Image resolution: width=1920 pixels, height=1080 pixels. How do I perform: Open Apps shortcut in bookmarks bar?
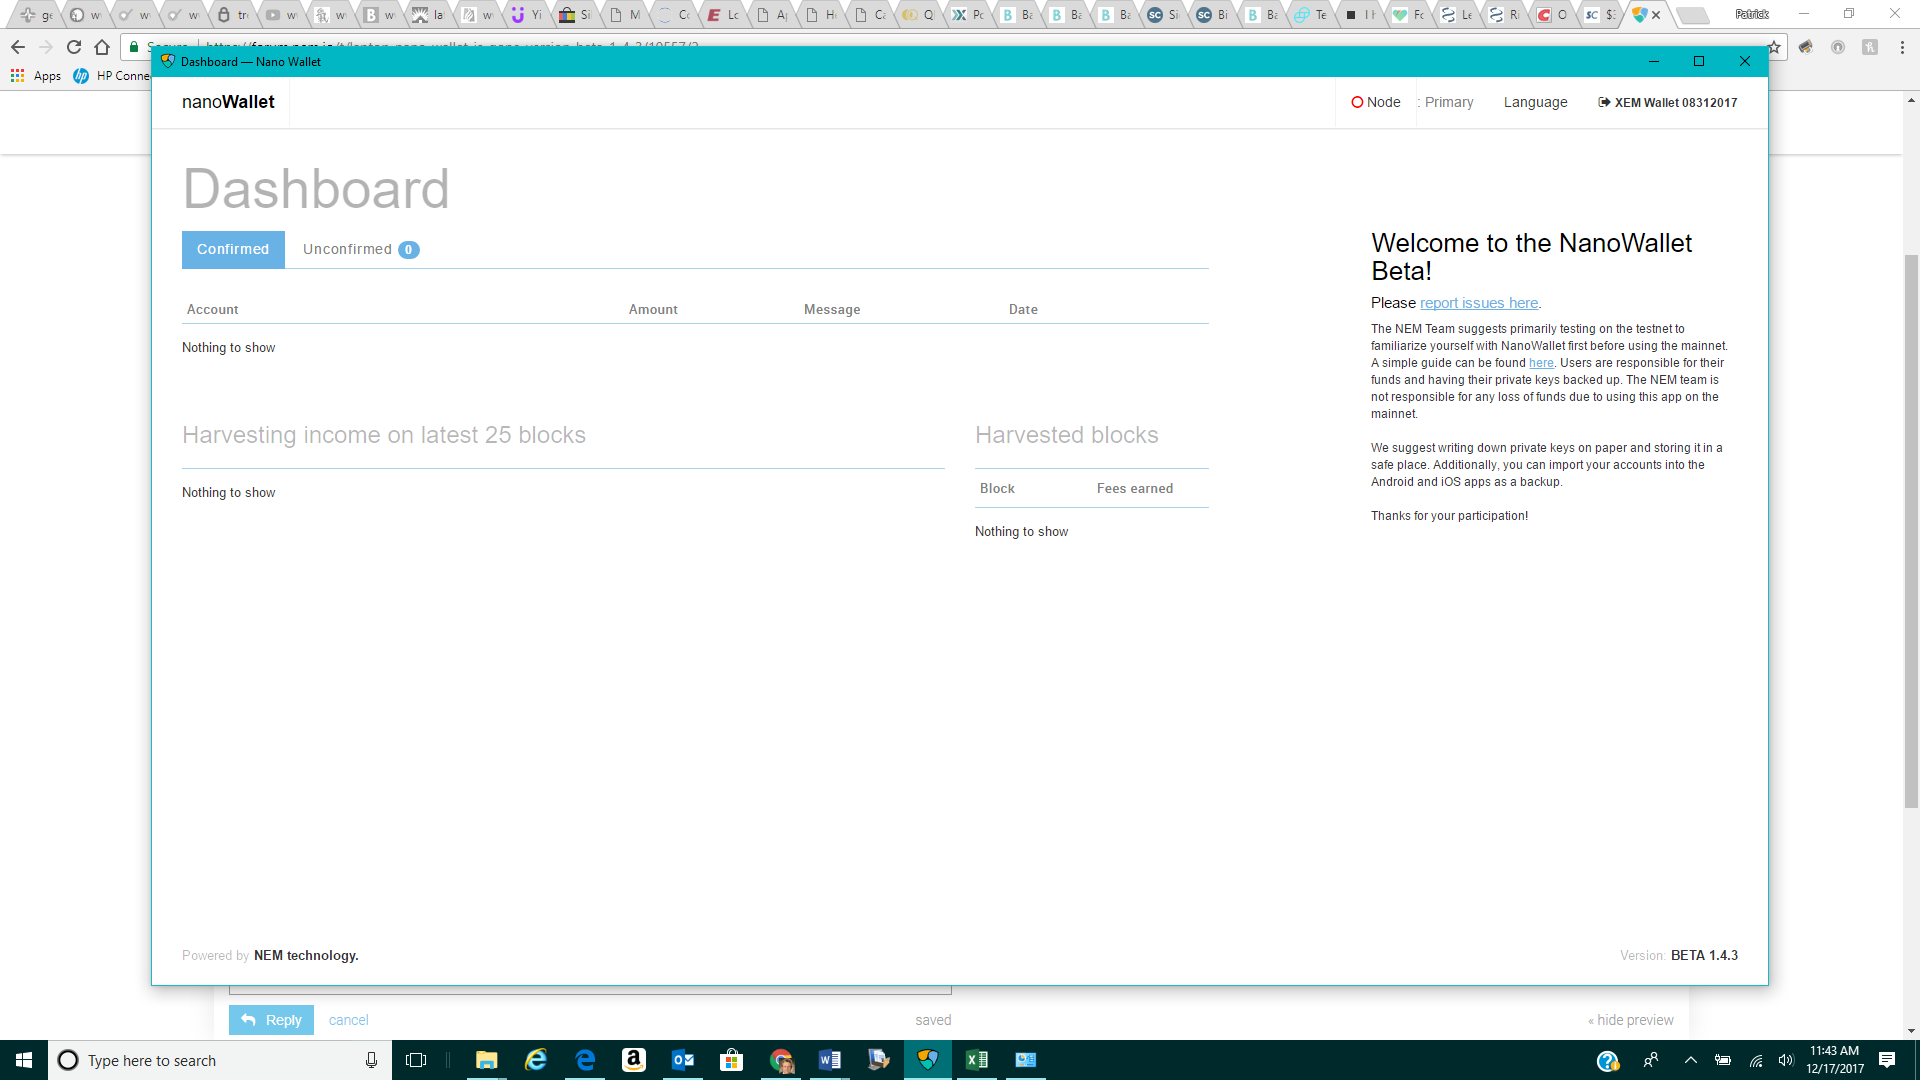tap(36, 76)
